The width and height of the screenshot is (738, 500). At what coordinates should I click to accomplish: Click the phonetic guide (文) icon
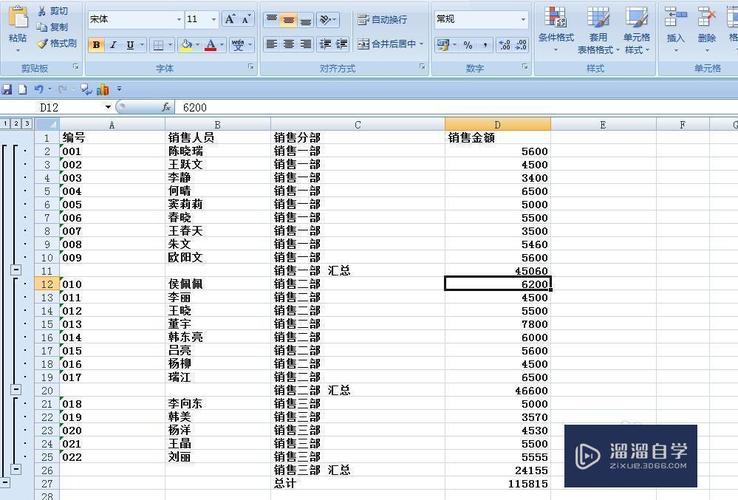point(238,45)
